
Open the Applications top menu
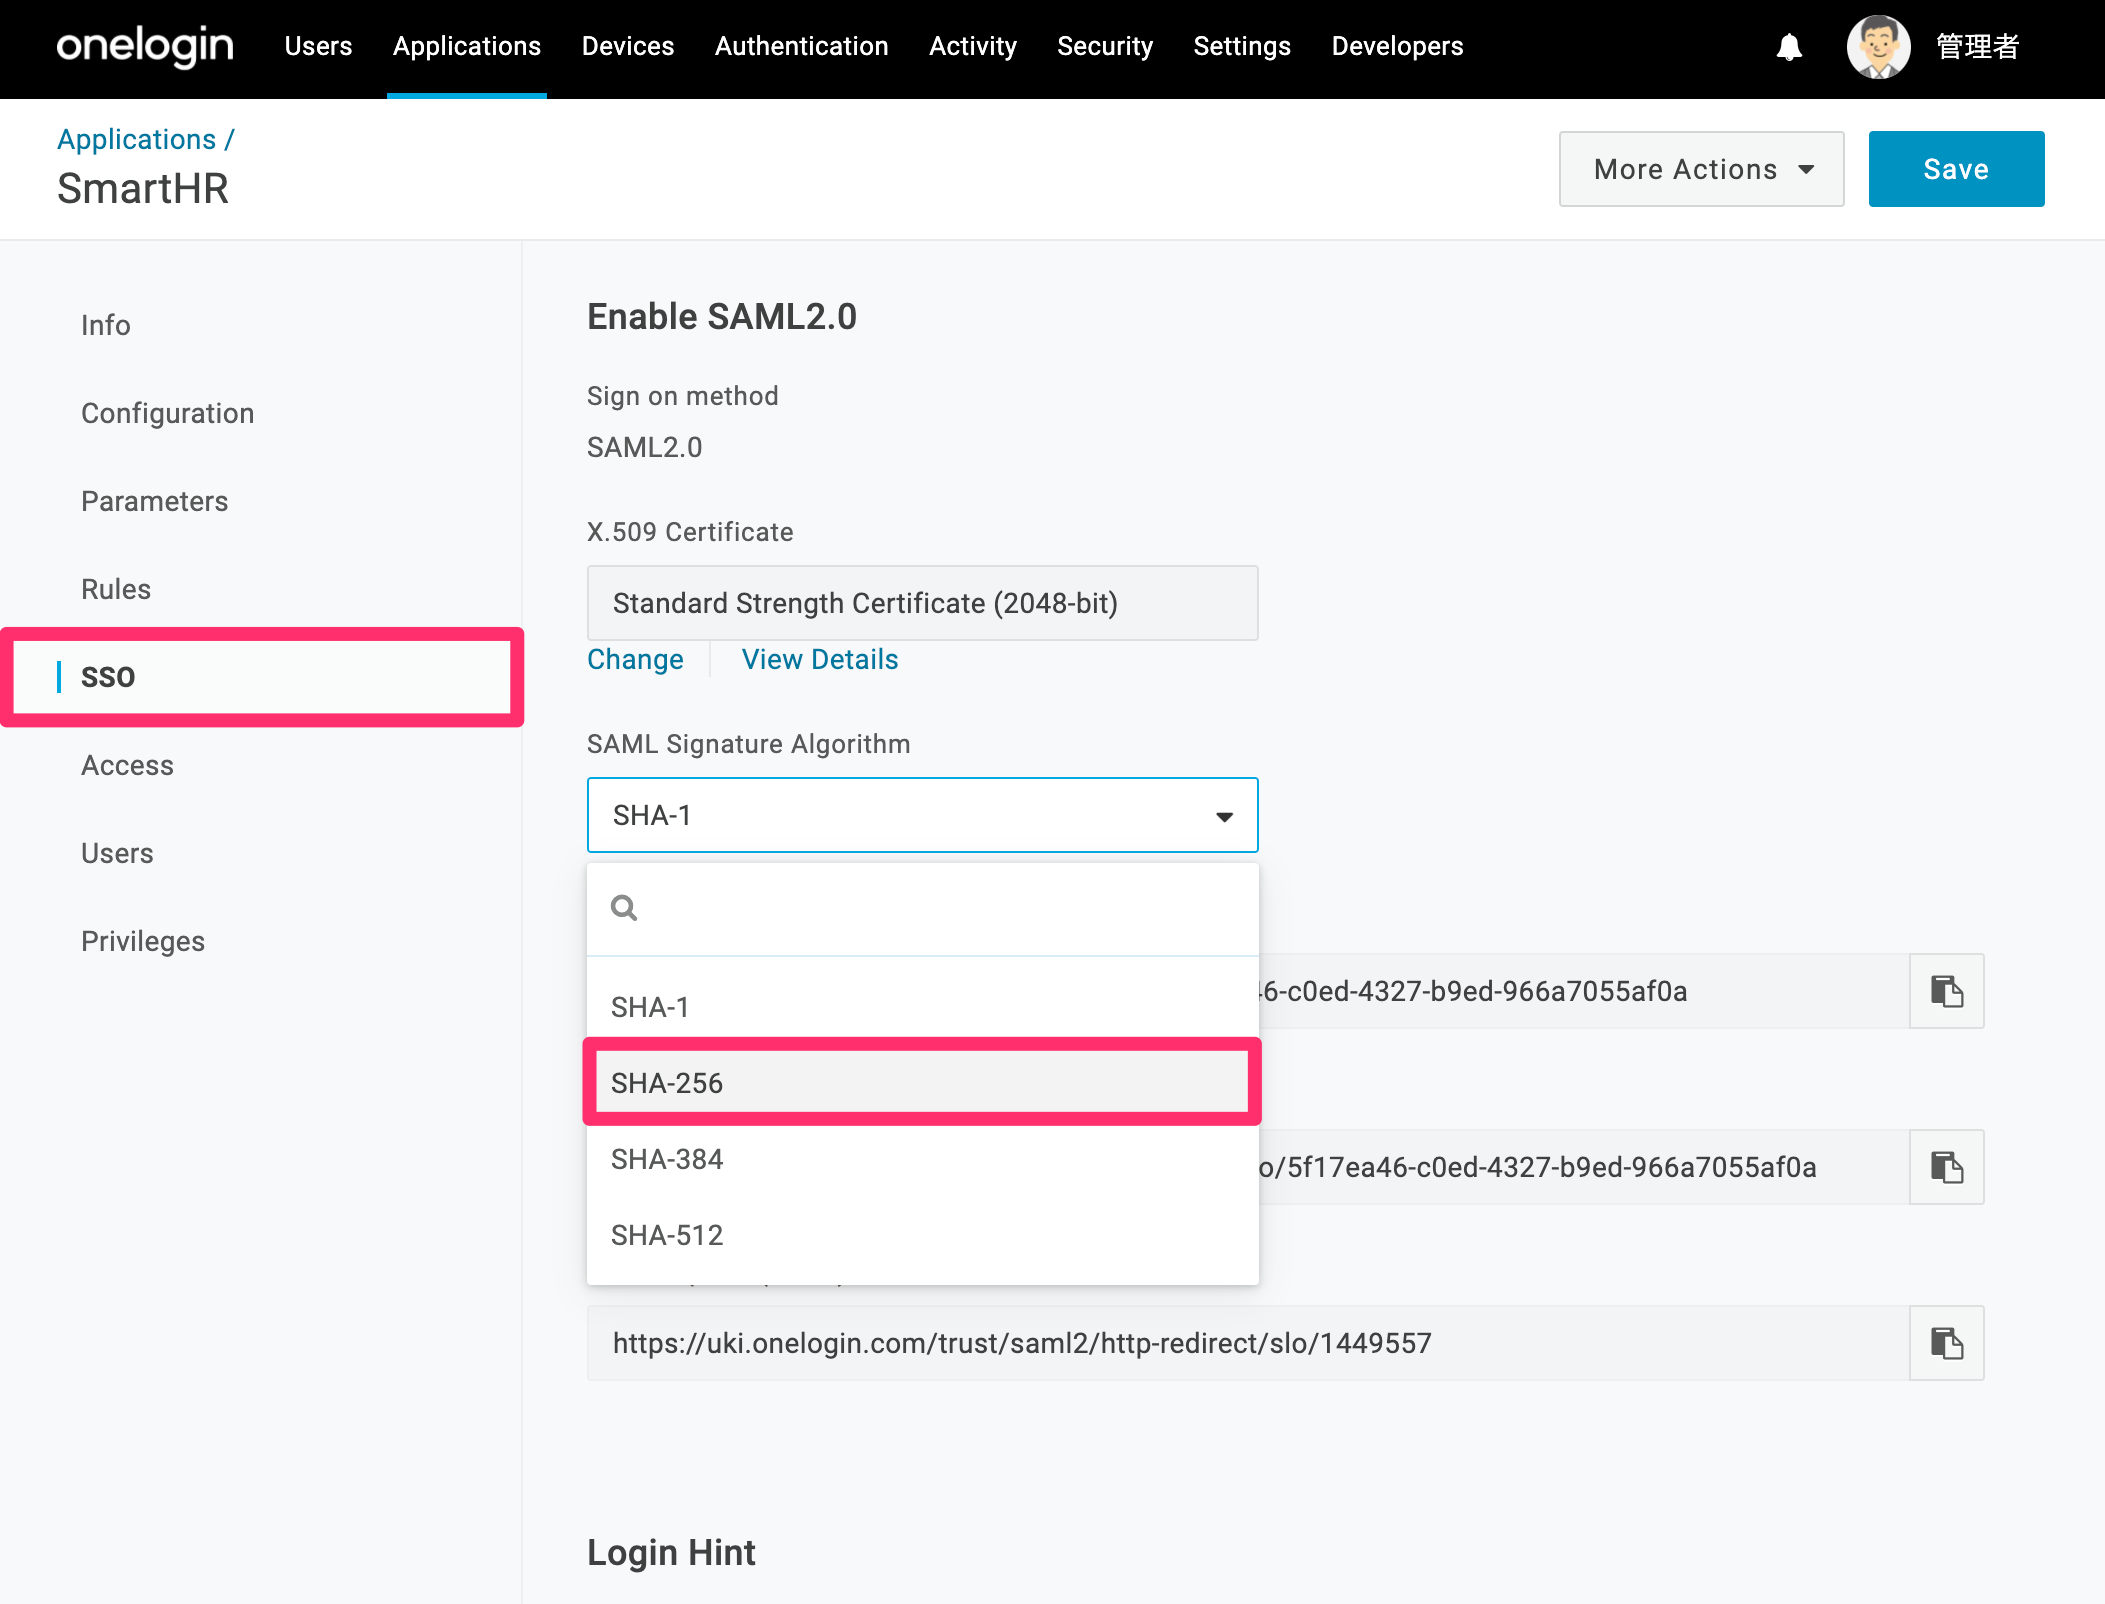466,46
